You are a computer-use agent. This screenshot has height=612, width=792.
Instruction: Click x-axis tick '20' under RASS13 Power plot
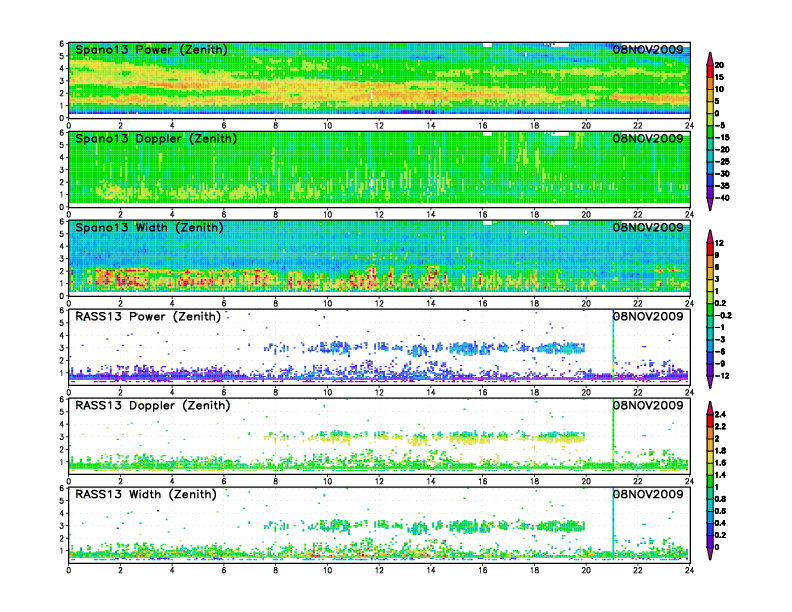(586, 392)
